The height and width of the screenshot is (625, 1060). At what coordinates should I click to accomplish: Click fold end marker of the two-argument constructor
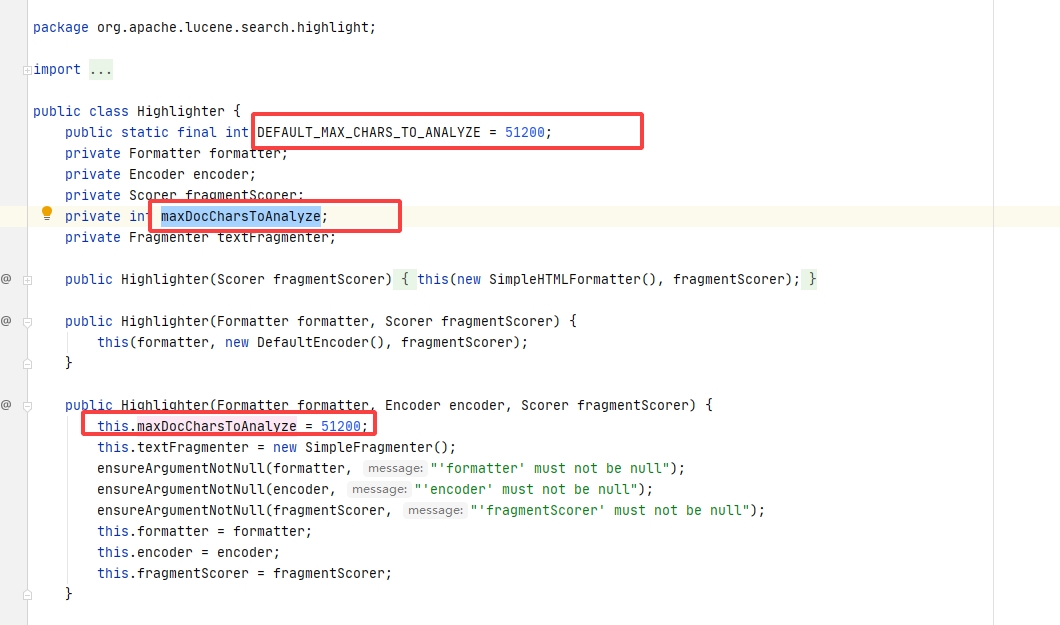[27, 364]
